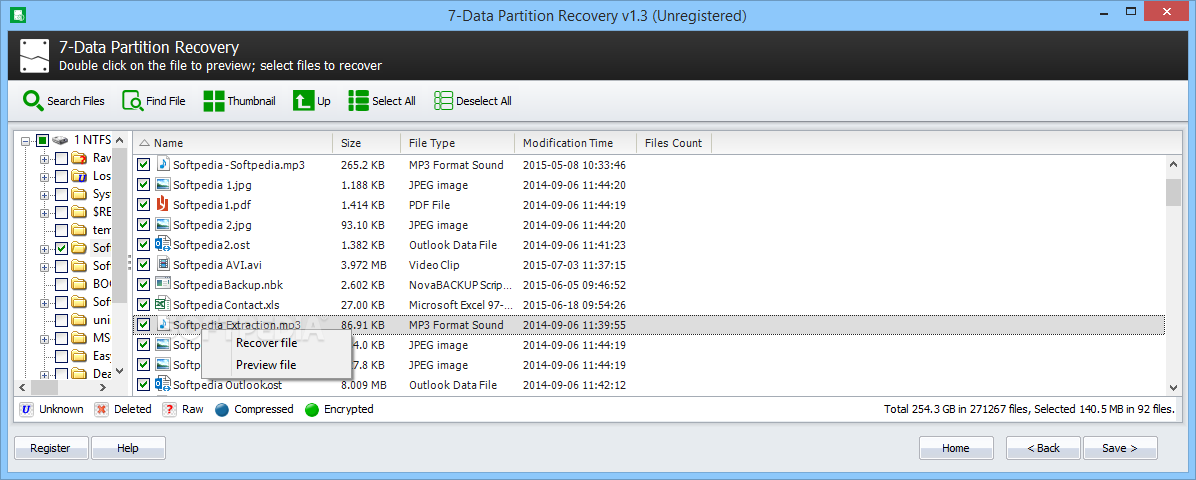Viewport: 1196px width, 480px height.
Task: Switch to Thumbnail view icon
Action: [214, 100]
